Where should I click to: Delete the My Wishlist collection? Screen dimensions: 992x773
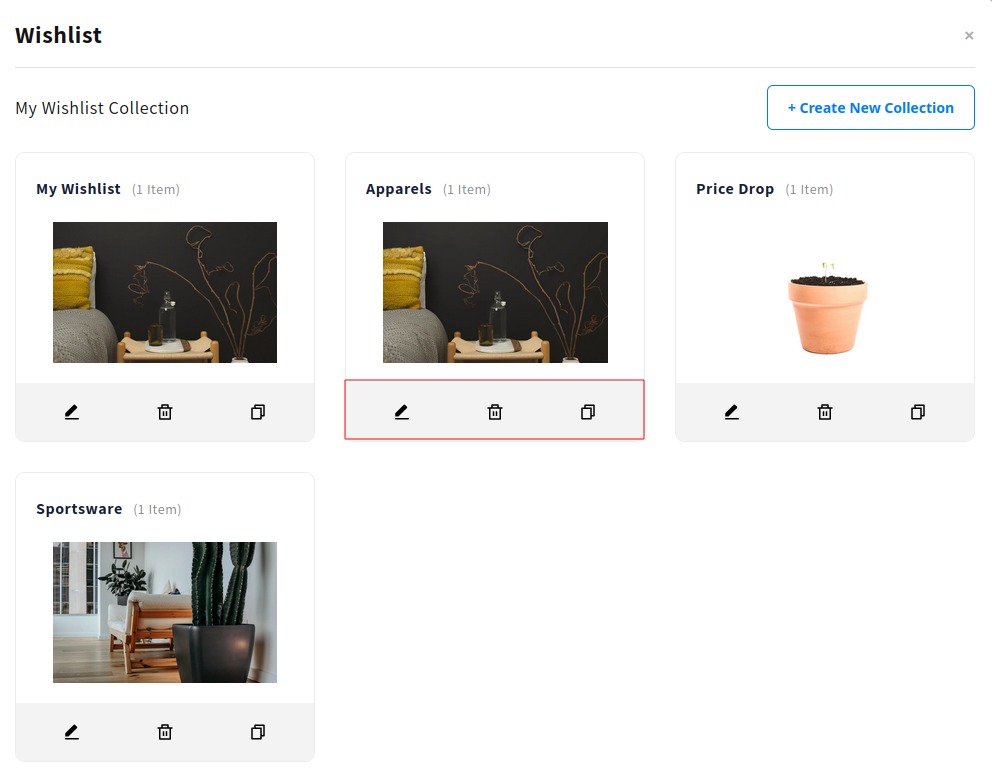tap(165, 412)
